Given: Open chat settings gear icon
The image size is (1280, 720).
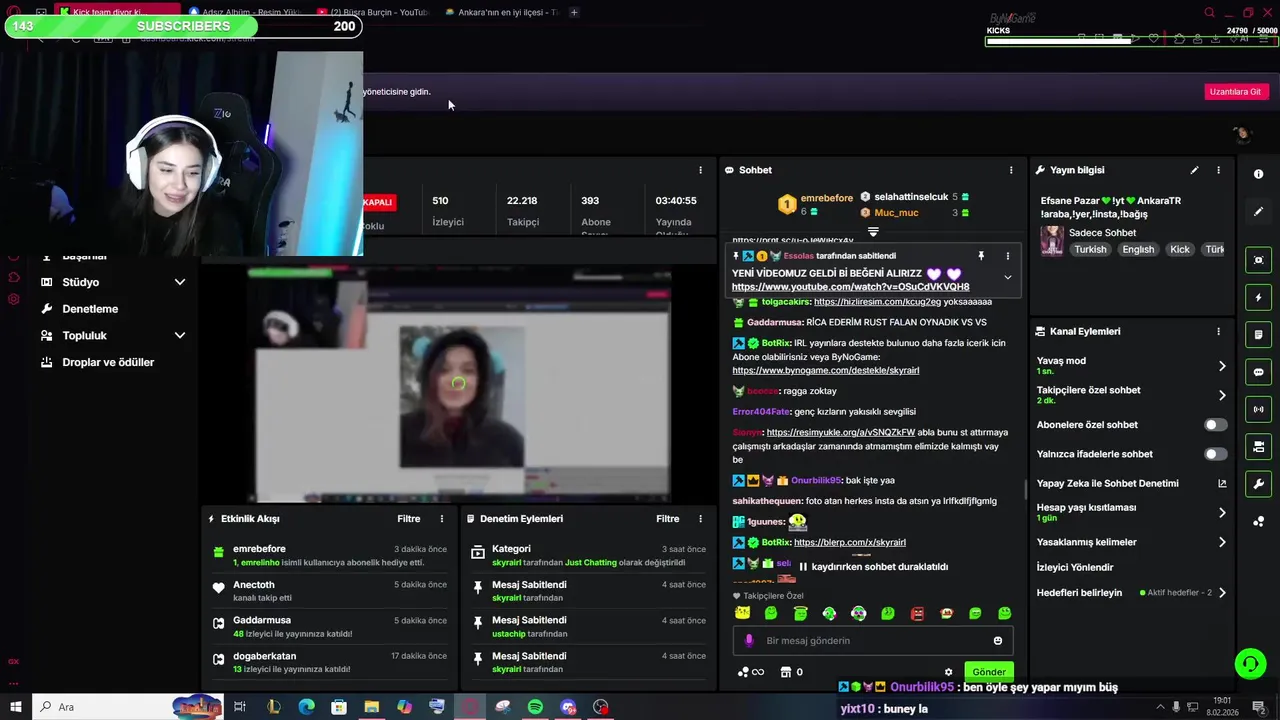Looking at the screenshot, I should 948,672.
